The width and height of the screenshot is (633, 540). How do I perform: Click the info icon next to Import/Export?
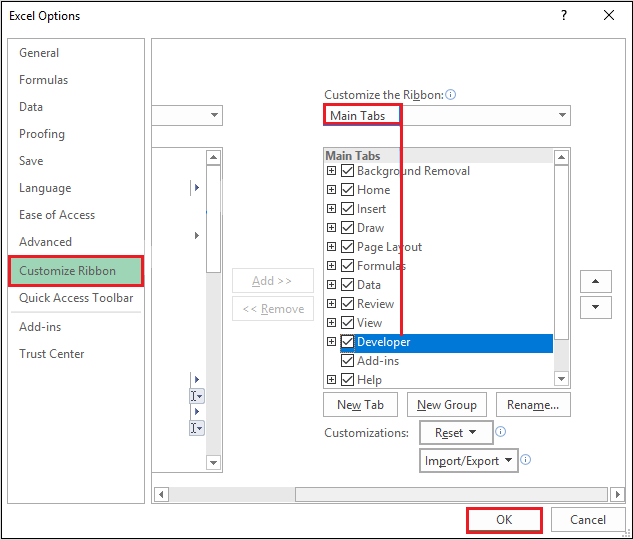[x=525, y=459]
